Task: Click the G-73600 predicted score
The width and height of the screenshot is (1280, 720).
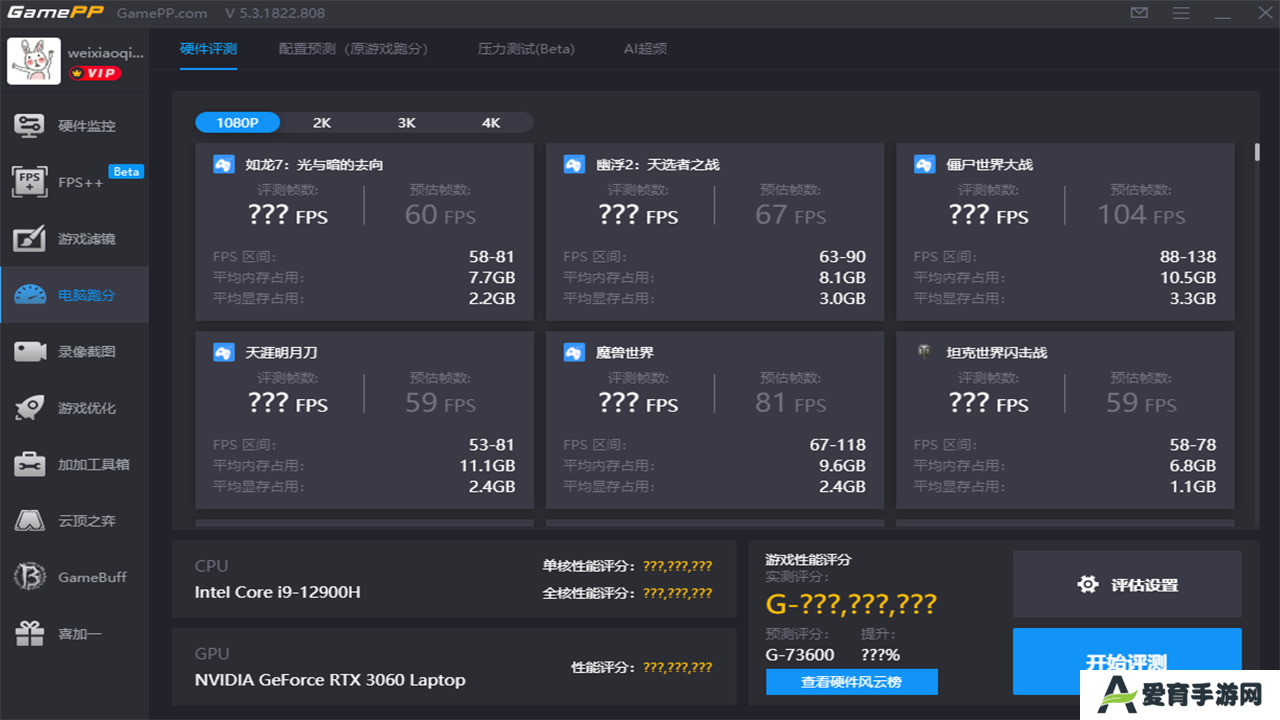Action: 800,654
